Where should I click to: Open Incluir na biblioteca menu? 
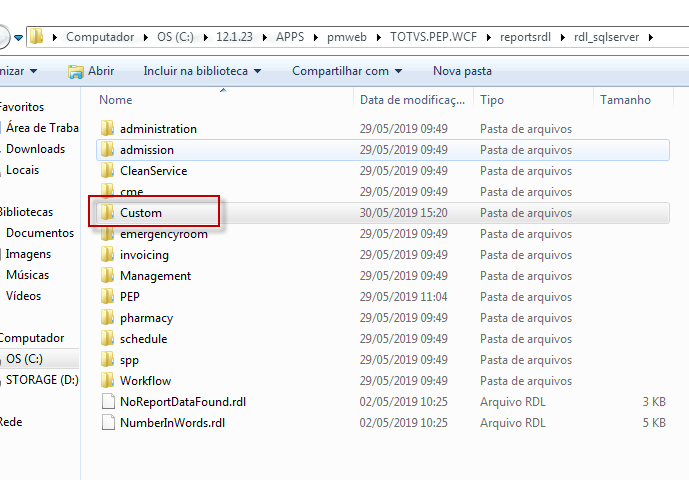tap(202, 71)
